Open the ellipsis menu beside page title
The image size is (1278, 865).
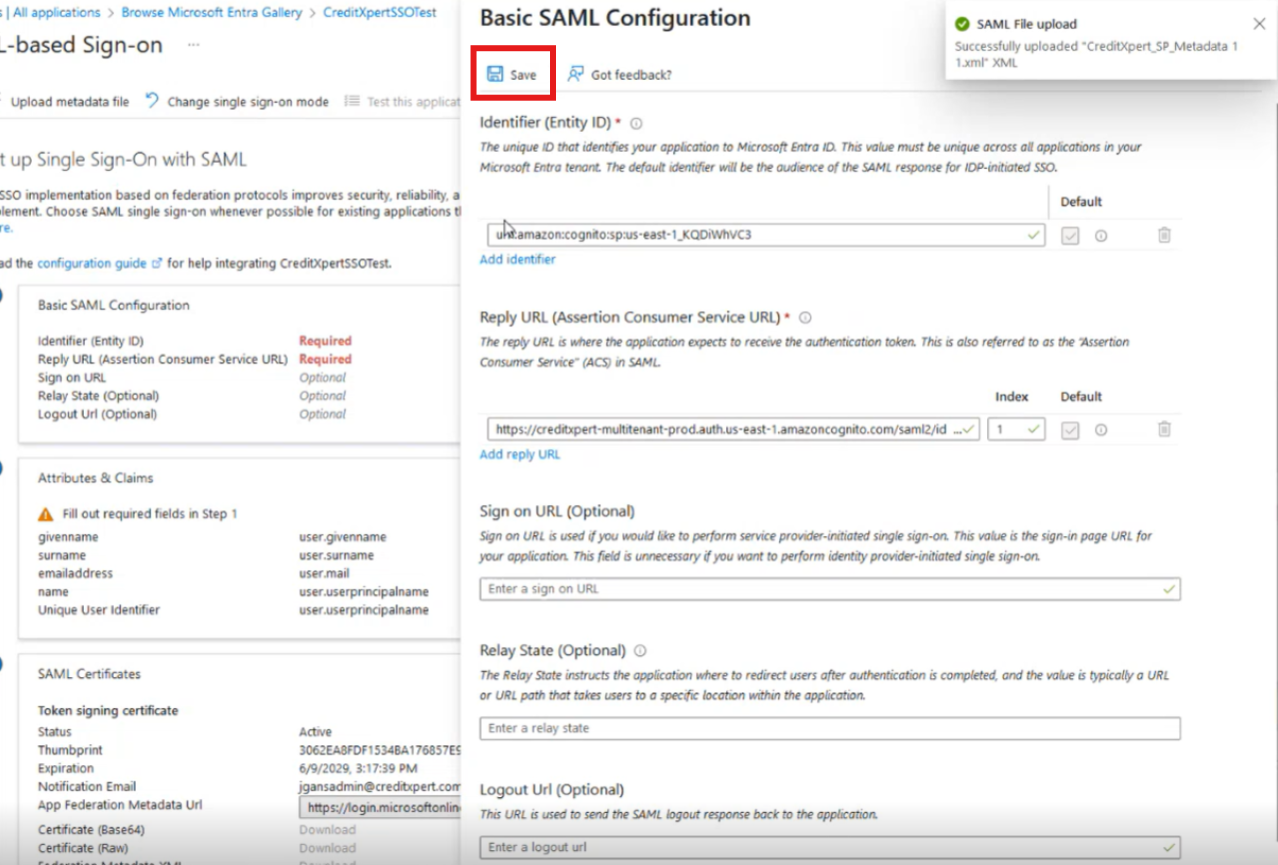pos(193,45)
